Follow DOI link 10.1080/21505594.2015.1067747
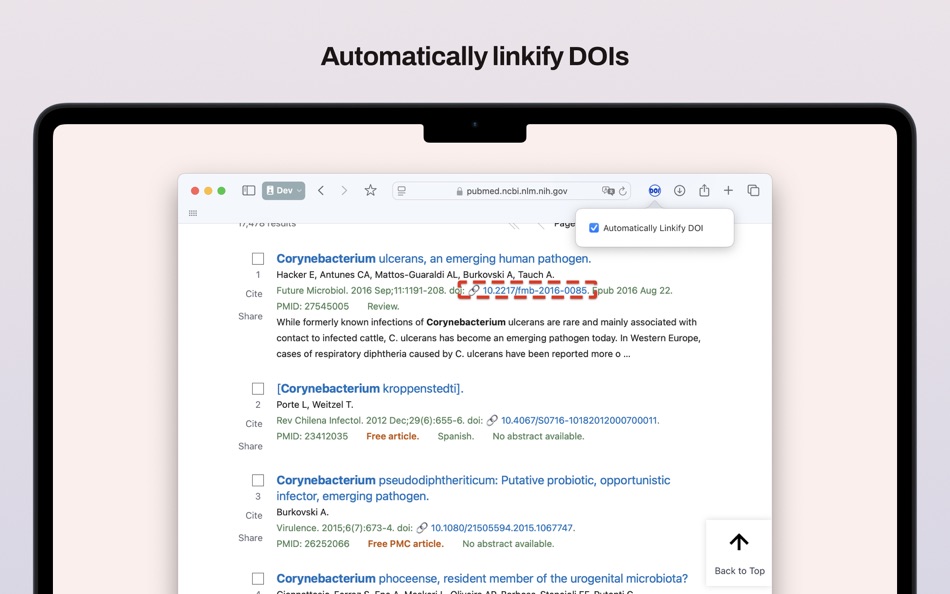 click(502, 528)
